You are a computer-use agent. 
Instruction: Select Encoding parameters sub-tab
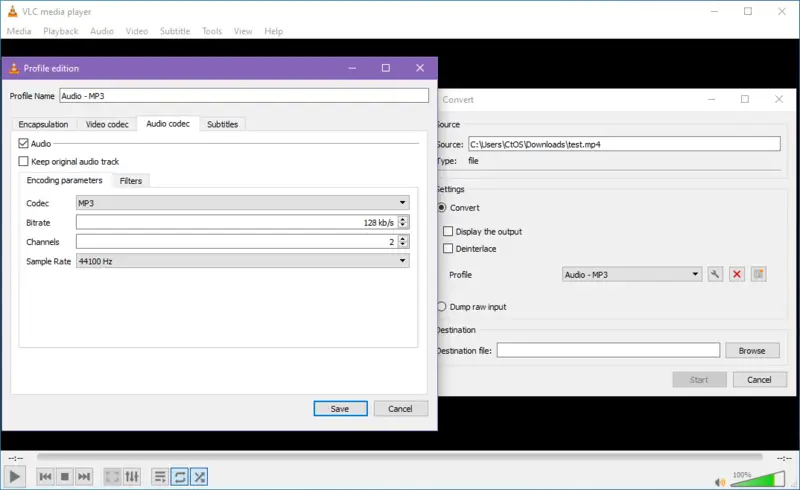click(65, 180)
